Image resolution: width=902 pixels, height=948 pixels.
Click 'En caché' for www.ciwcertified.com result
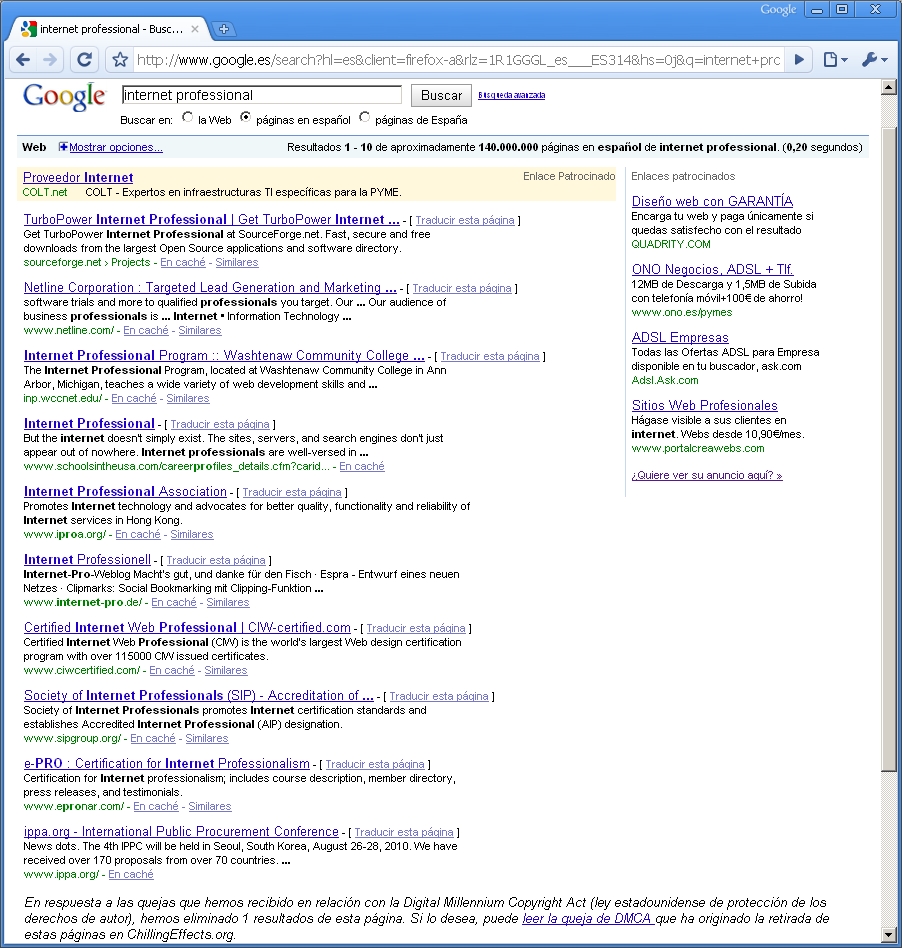click(x=172, y=670)
